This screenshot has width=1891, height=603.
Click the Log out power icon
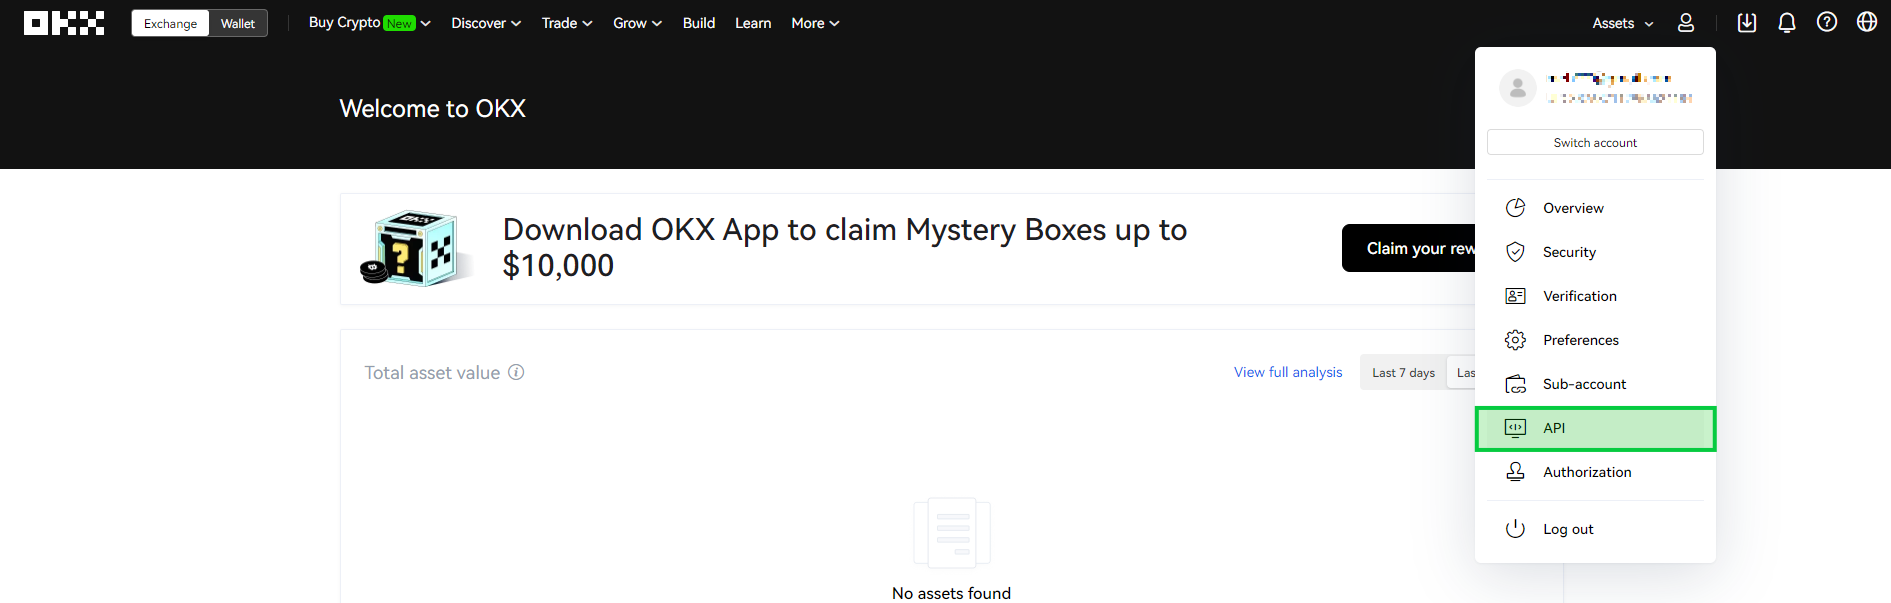click(1516, 528)
